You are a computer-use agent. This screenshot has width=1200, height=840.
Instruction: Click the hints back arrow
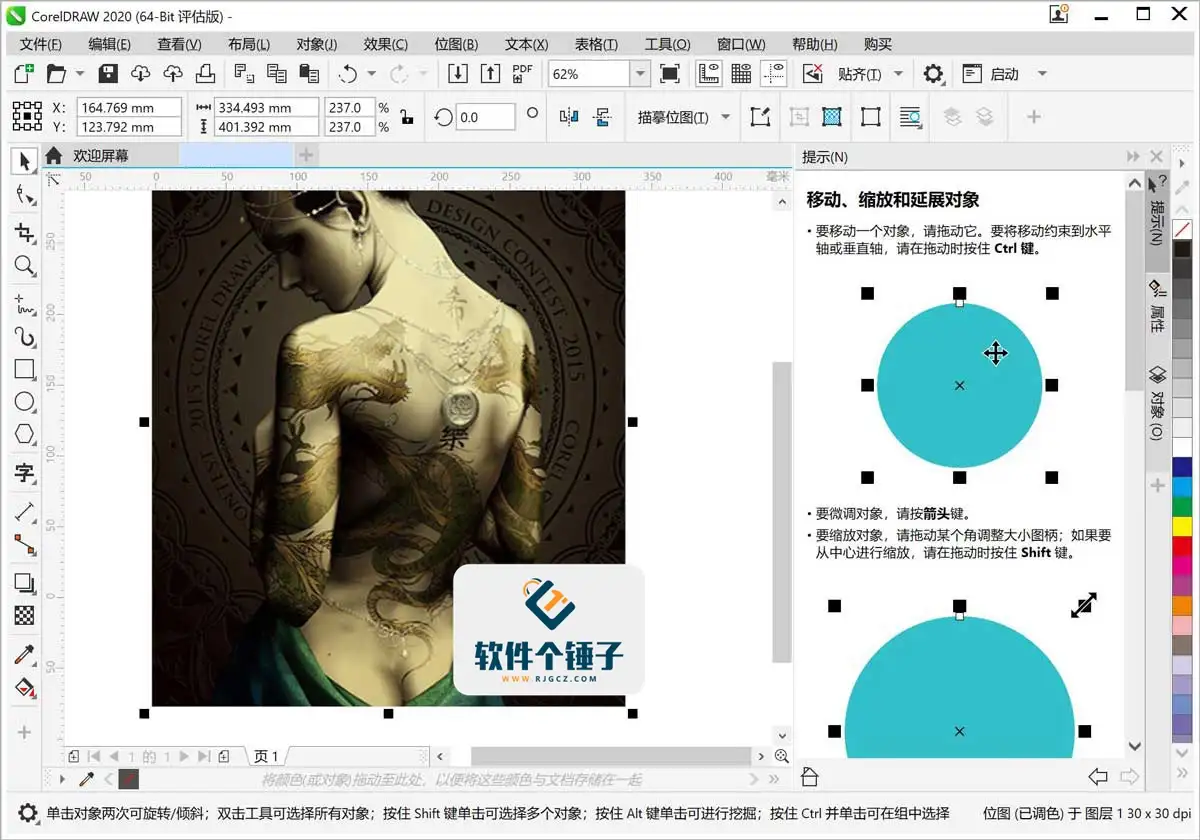coord(1098,776)
